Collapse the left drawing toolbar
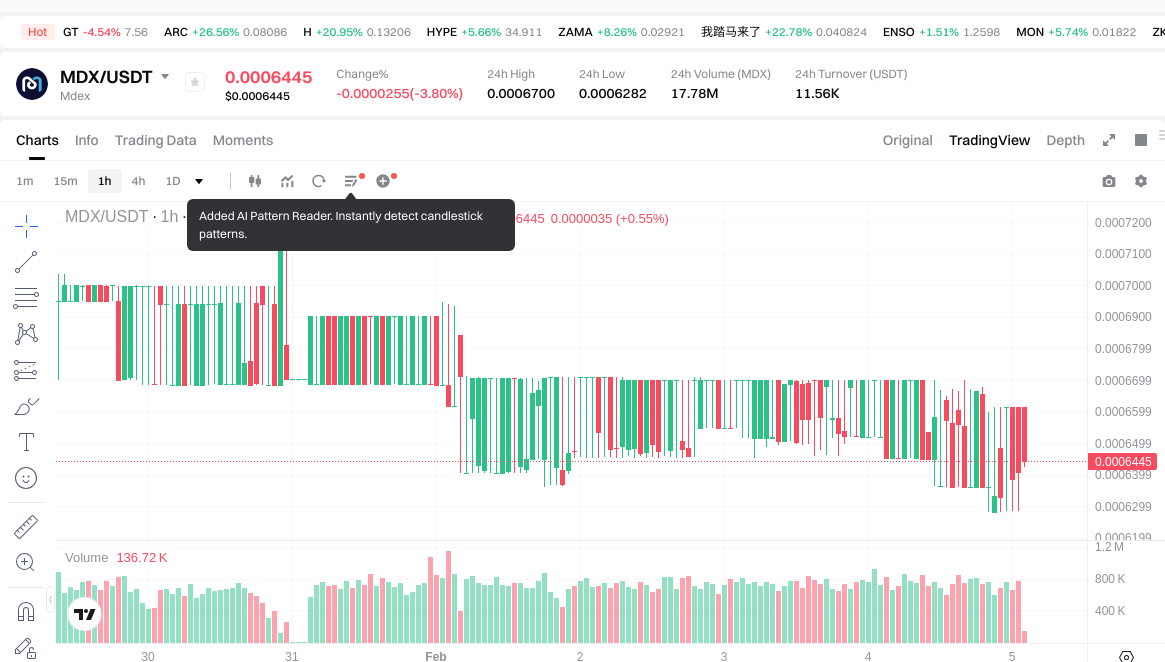Viewport: 1165px width, 662px height. [x=51, y=601]
